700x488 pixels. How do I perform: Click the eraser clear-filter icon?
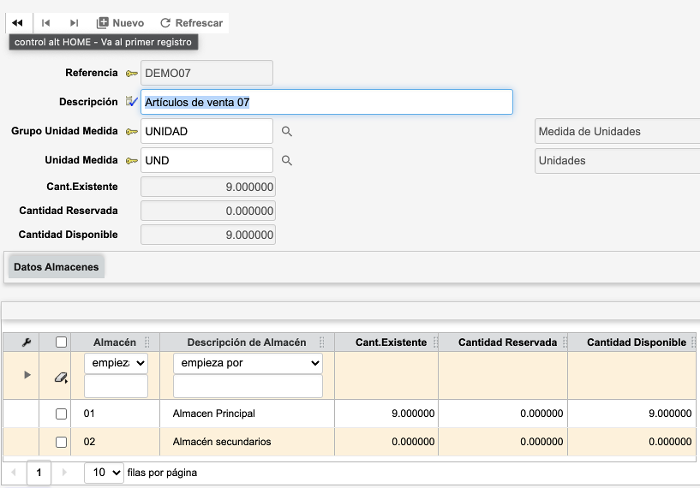tap(61, 376)
